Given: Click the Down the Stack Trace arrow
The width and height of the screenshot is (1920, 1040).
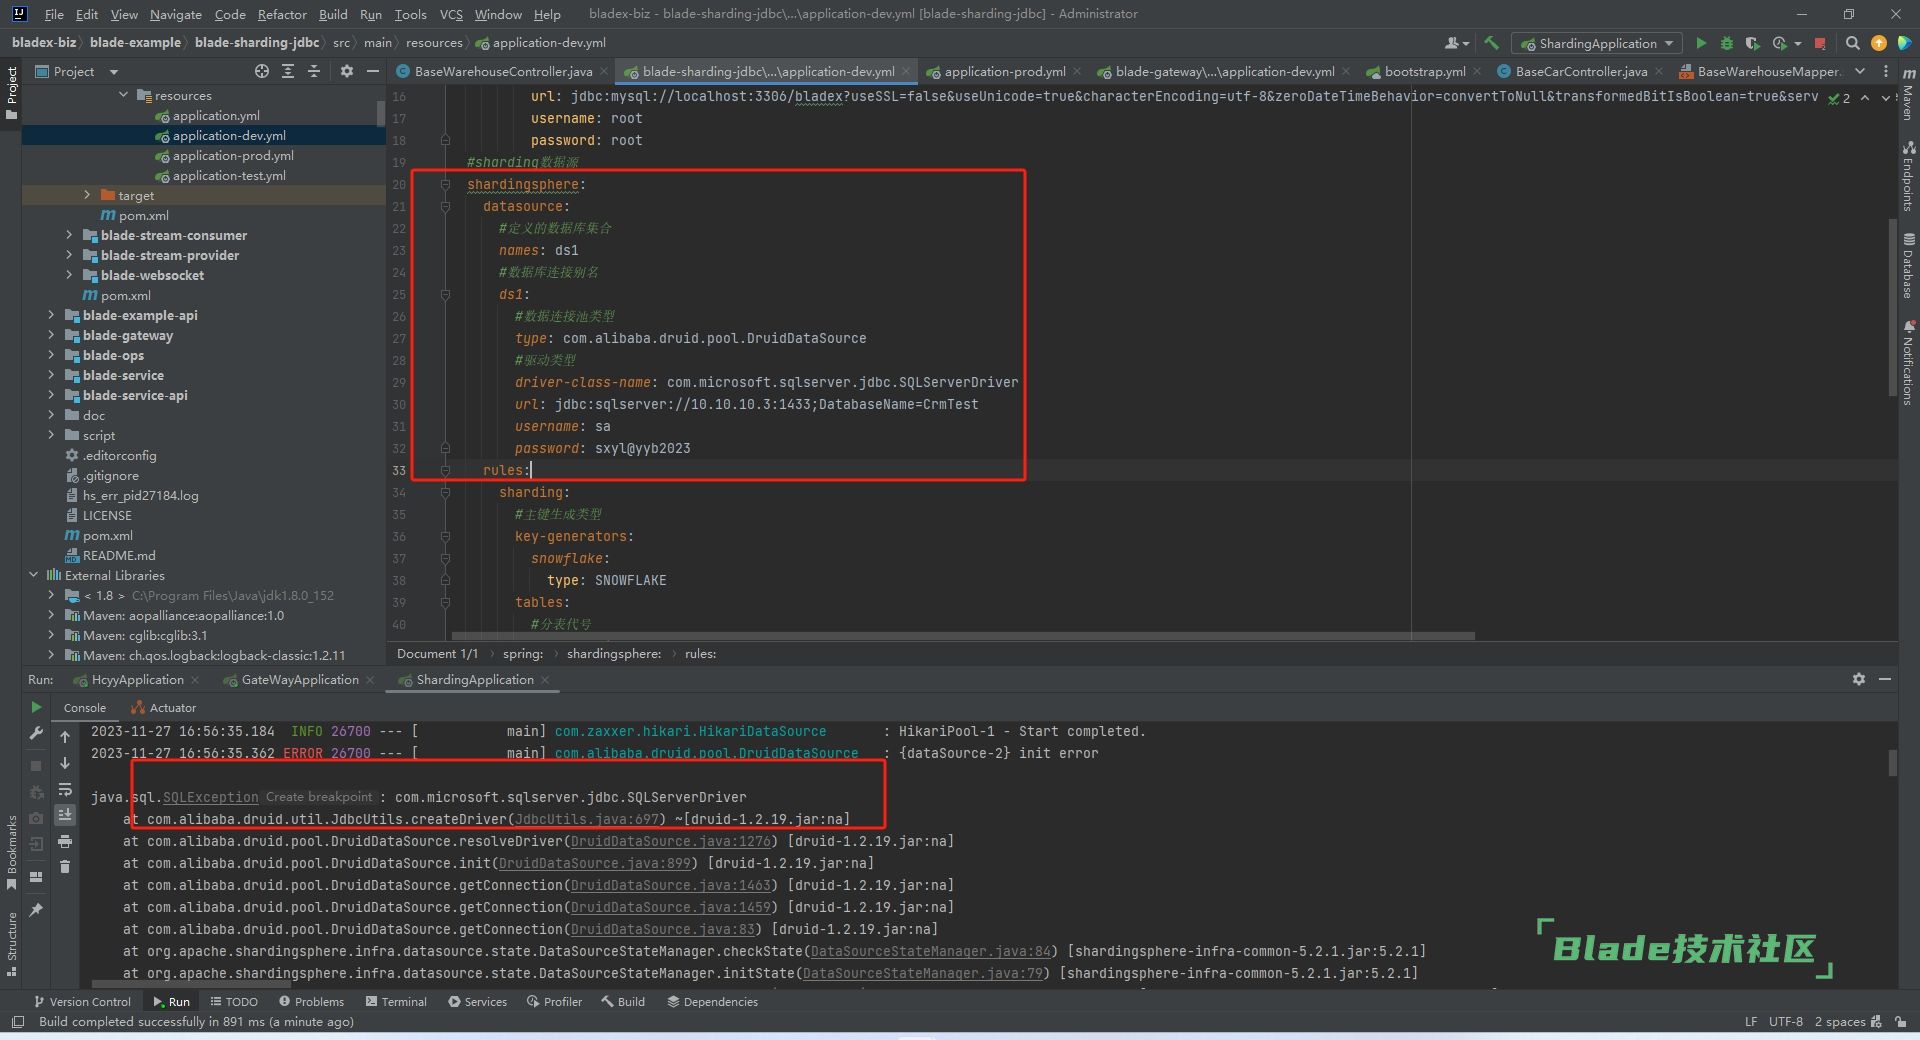Looking at the screenshot, I should click(x=65, y=762).
